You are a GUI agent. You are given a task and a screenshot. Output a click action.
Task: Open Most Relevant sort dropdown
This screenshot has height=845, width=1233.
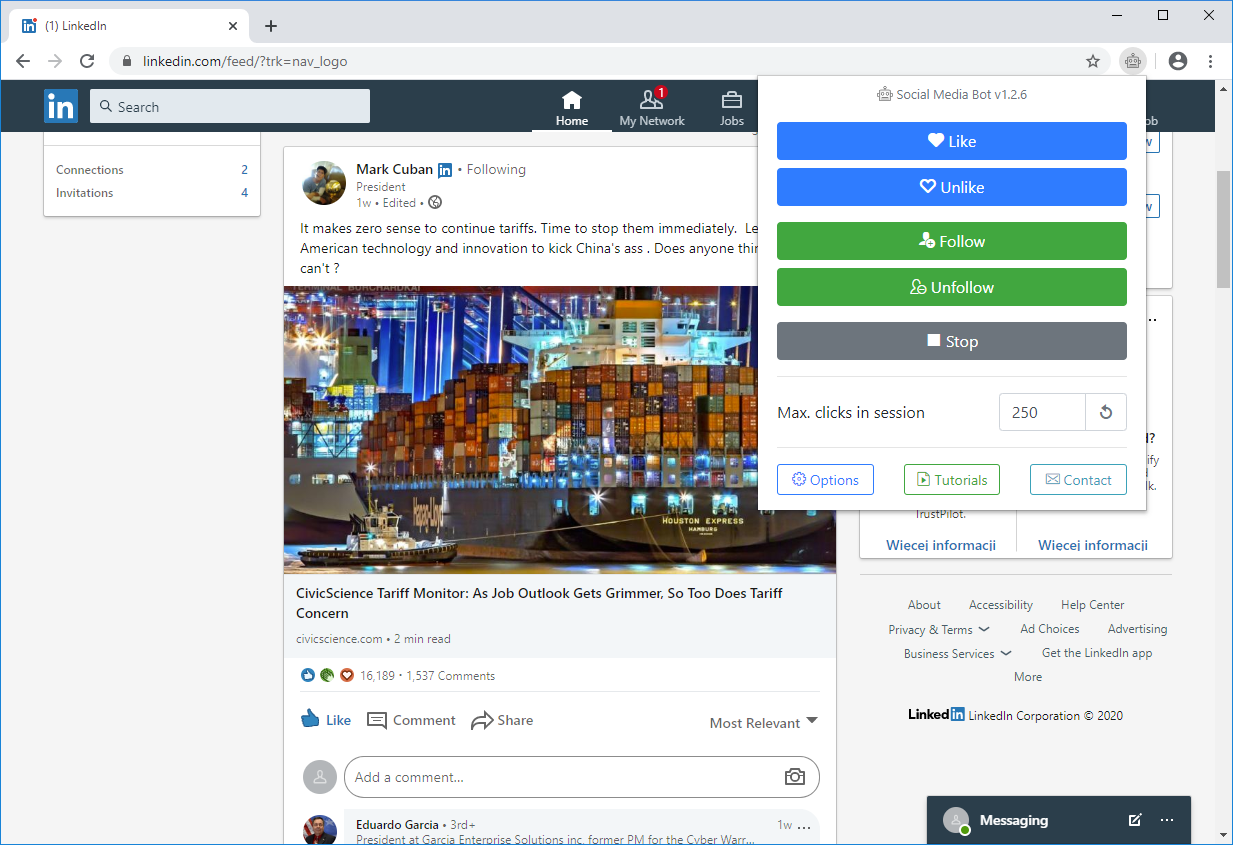(763, 722)
